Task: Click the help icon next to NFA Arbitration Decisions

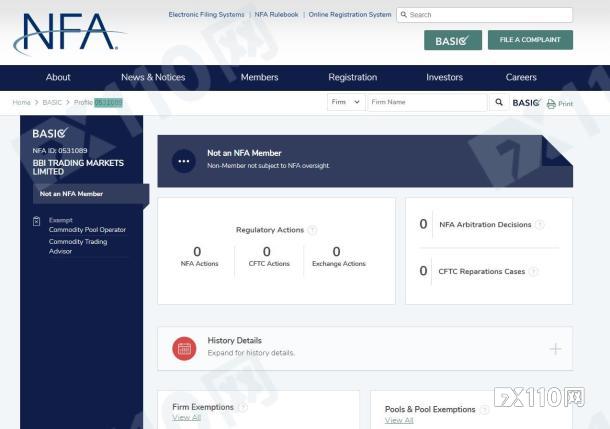Action: click(x=540, y=224)
